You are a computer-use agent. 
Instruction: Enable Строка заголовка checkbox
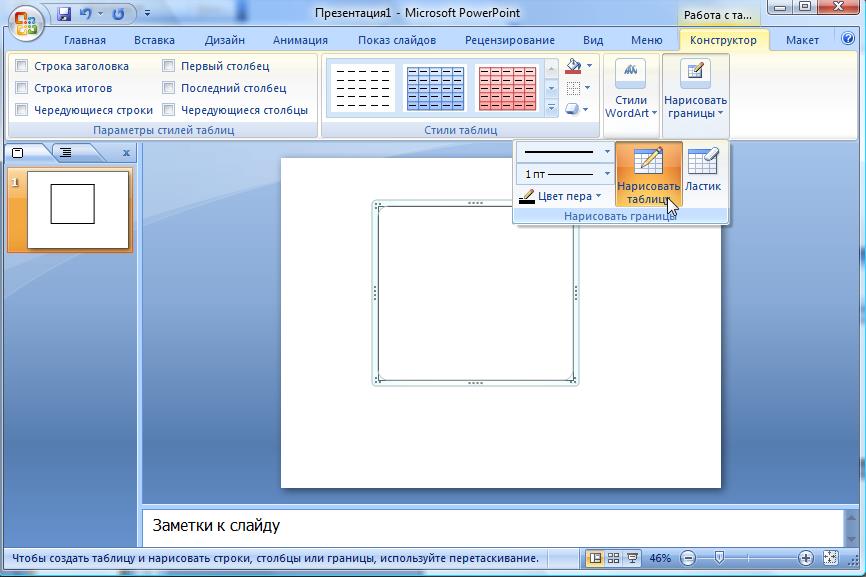22,66
